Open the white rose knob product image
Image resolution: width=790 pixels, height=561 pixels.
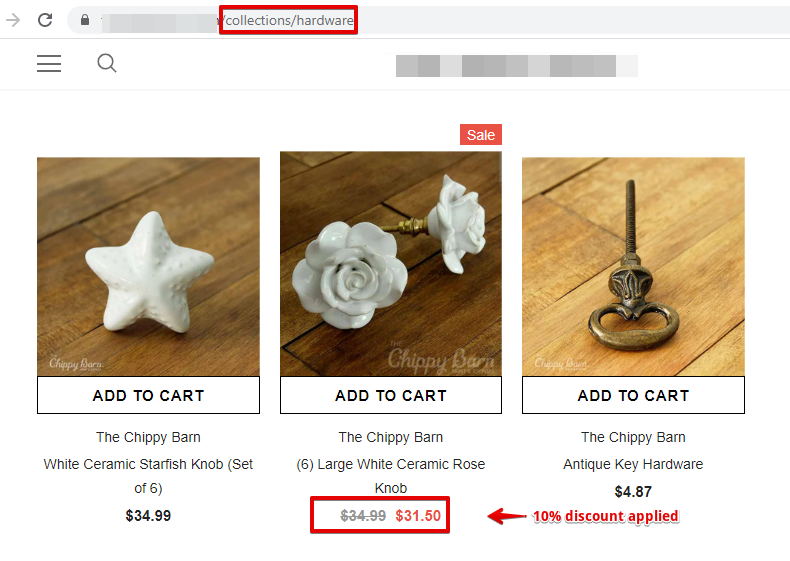[391, 264]
